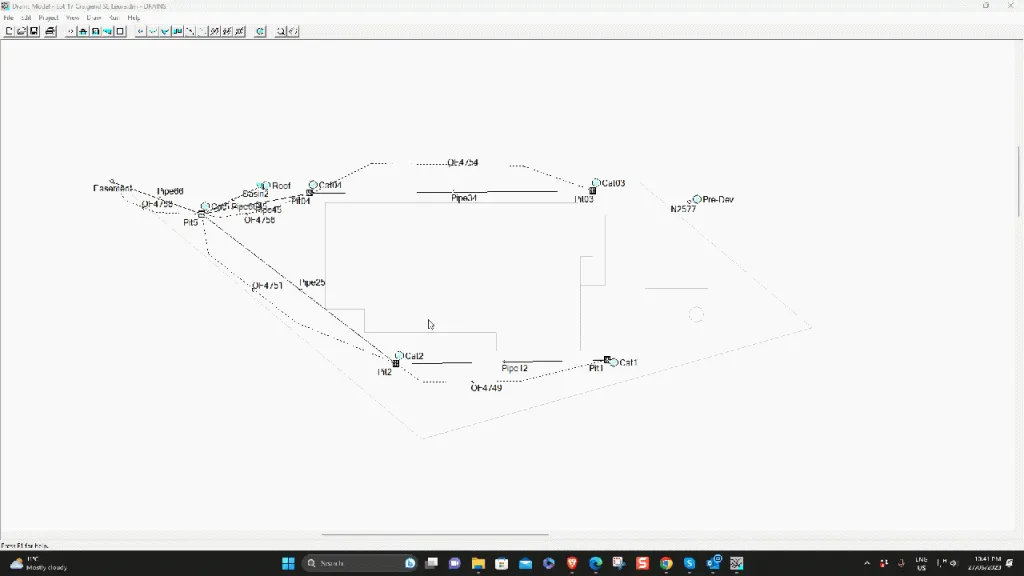The height and width of the screenshot is (576, 1024).
Task: Open the View menu
Action: pos(72,18)
